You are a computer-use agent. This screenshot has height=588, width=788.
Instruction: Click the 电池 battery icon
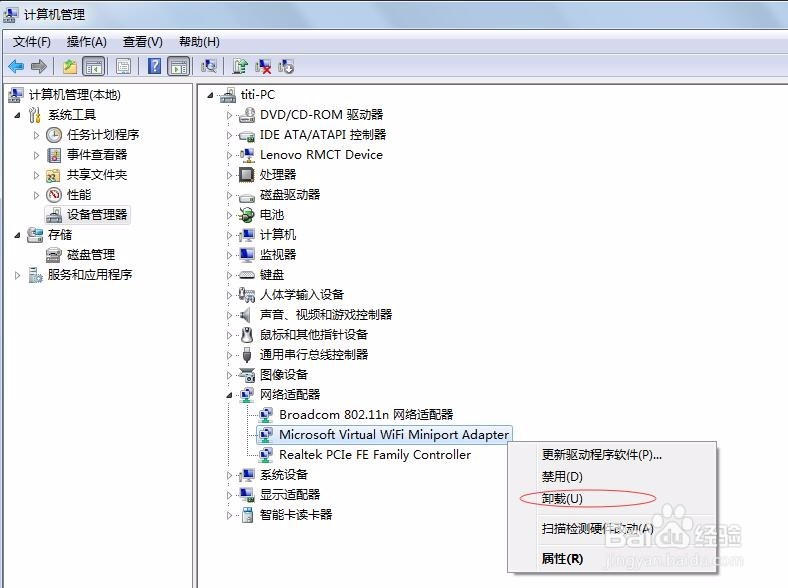[247, 215]
